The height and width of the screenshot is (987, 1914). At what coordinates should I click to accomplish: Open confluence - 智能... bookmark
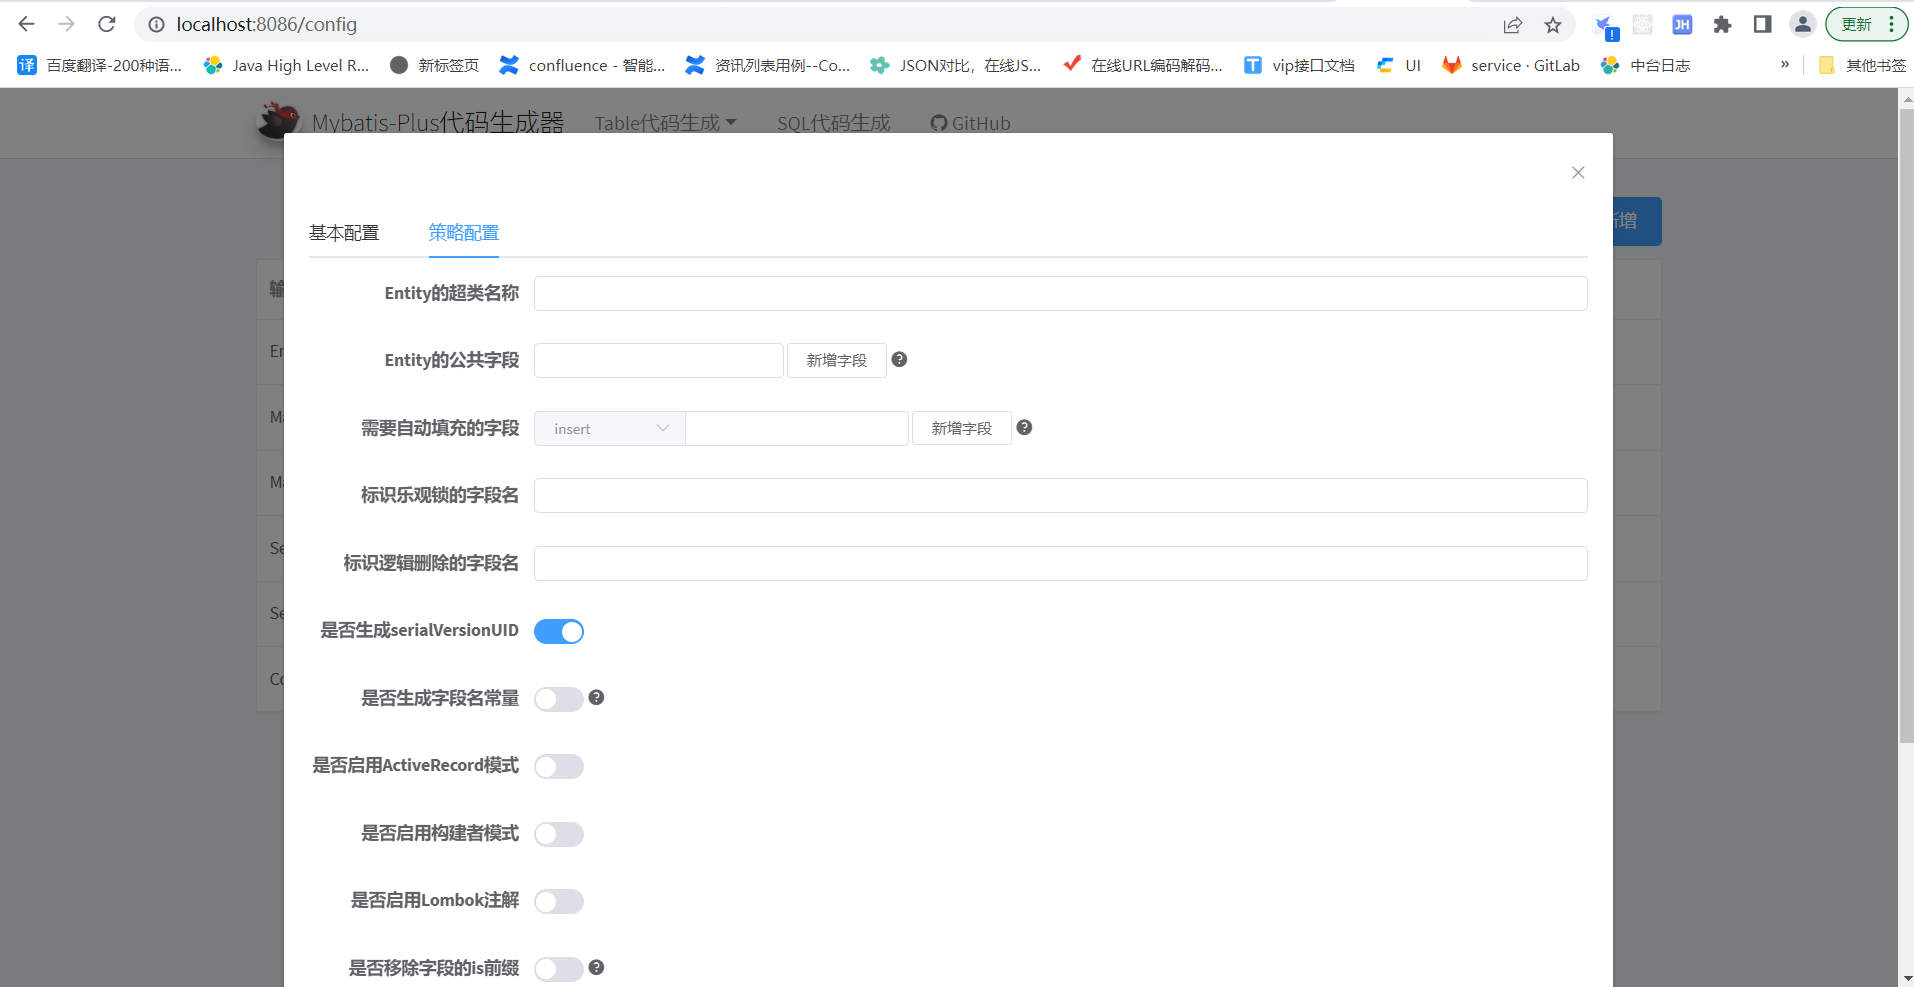(582, 65)
